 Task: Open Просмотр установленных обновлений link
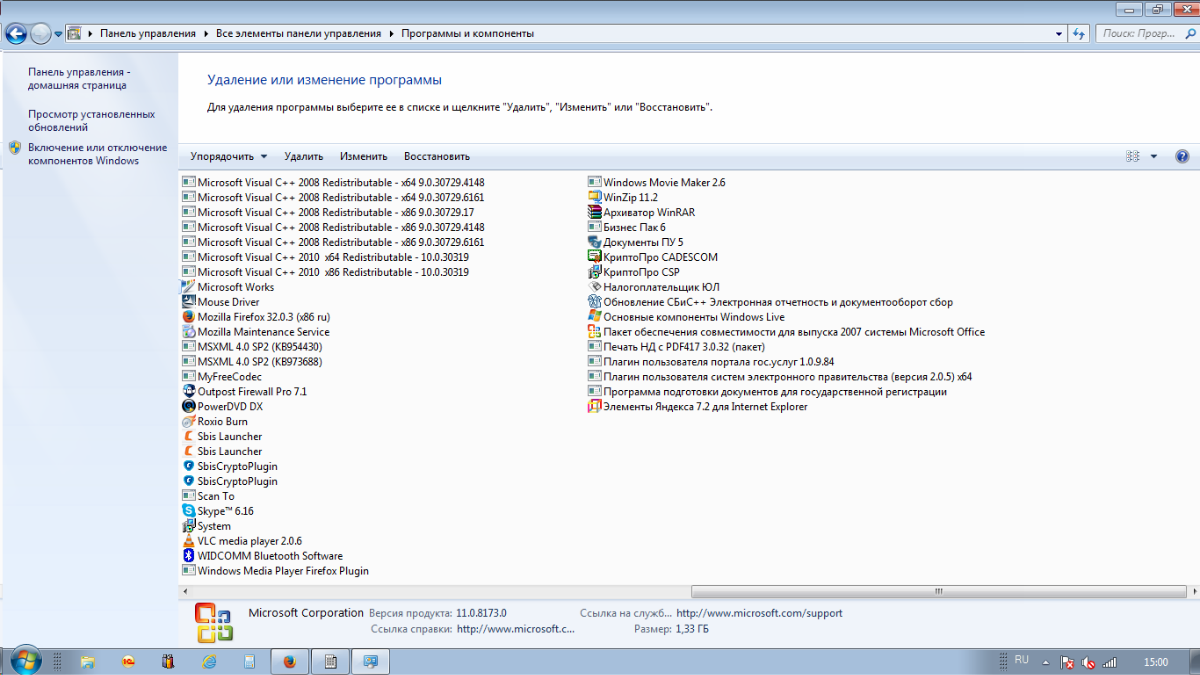(x=91, y=121)
